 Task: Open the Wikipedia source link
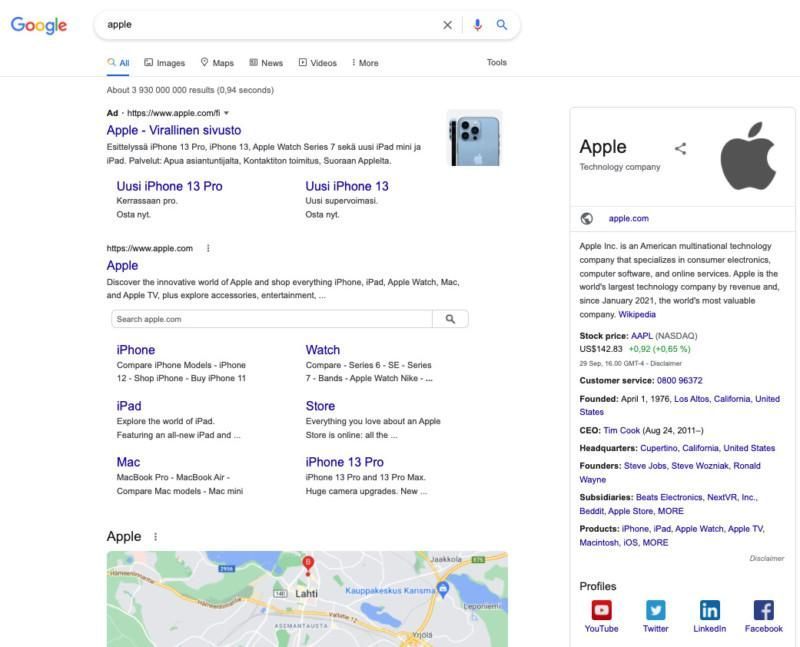pos(637,314)
